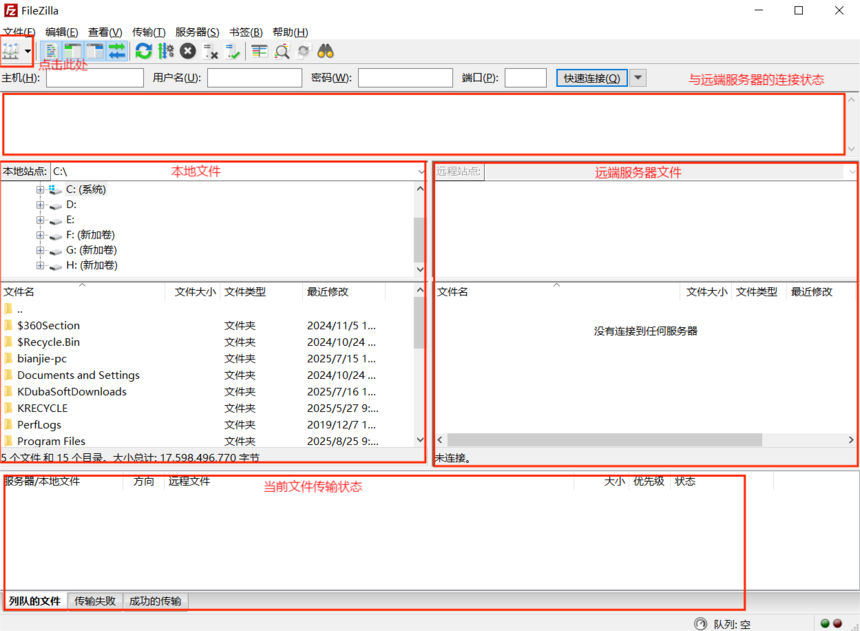The image size is (860, 631).
Task: Search for files on the server
Action: (325, 51)
